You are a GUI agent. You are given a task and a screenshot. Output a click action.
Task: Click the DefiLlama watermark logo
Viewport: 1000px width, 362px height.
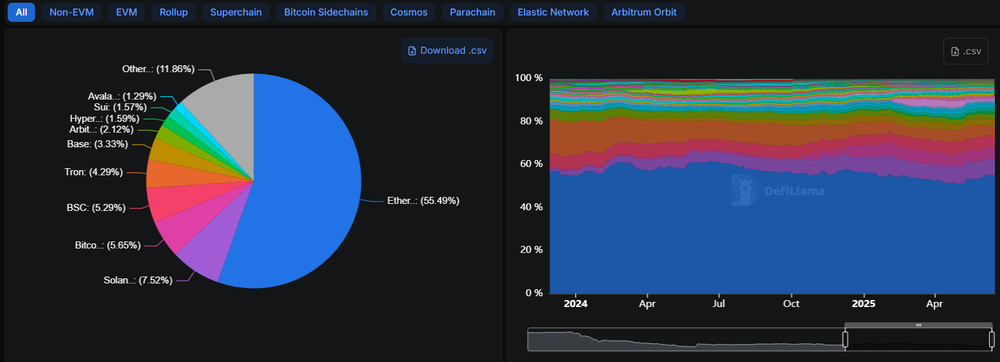(x=777, y=191)
